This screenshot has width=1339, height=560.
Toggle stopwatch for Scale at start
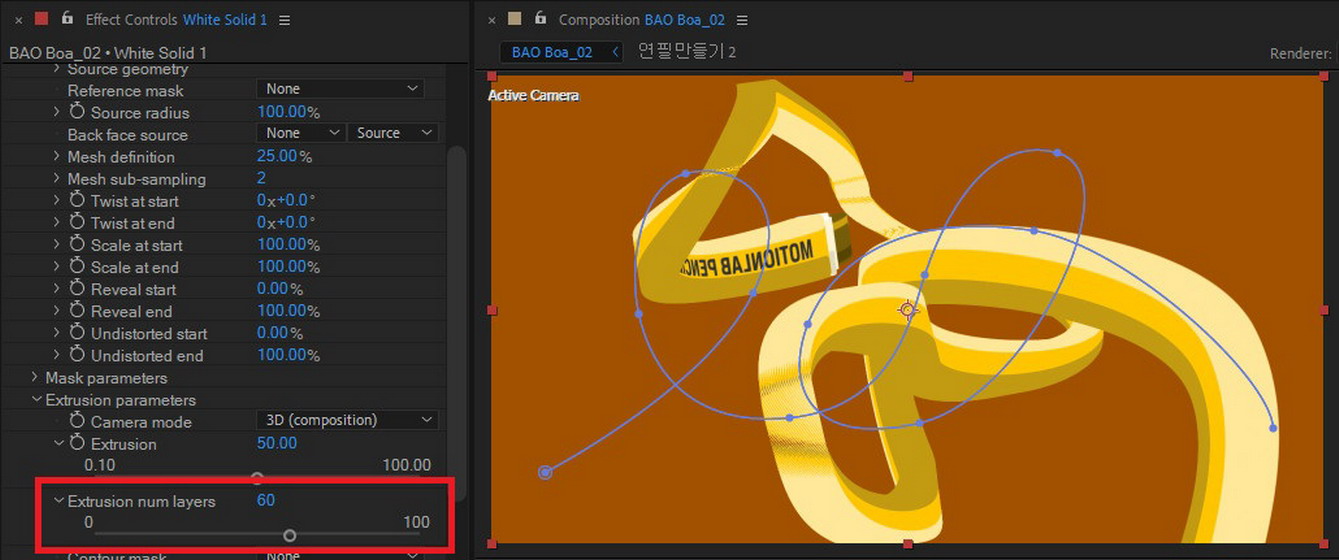[x=77, y=244]
